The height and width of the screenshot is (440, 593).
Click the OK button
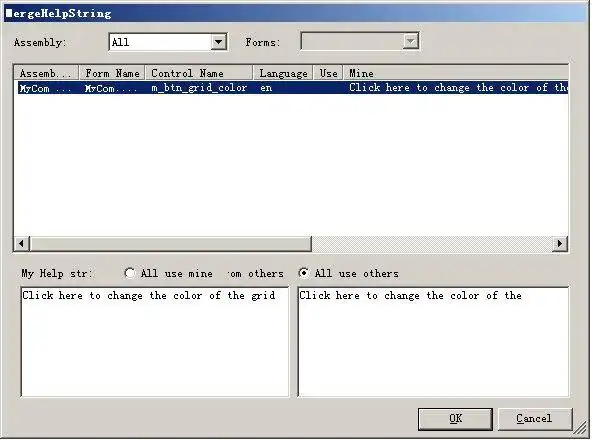click(x=455, y=419)
